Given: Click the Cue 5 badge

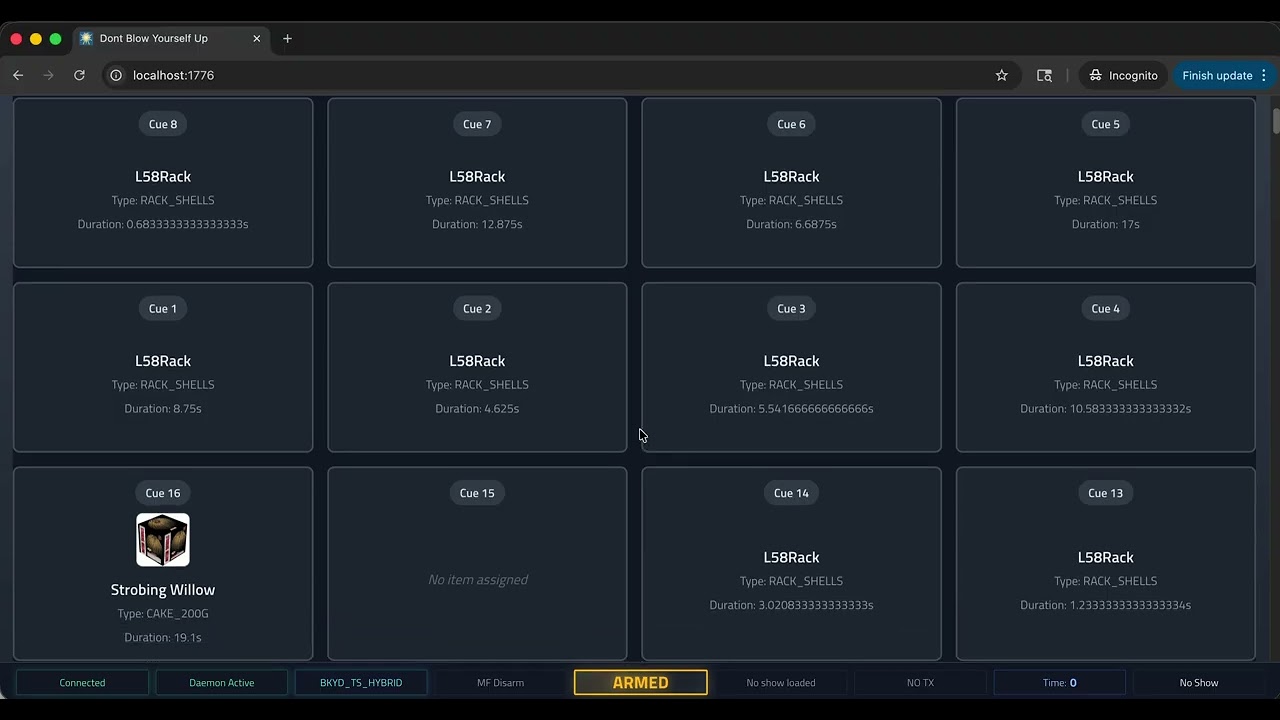Looking at the screenshot, I should pyautogui.click(x=1105, y=124).
